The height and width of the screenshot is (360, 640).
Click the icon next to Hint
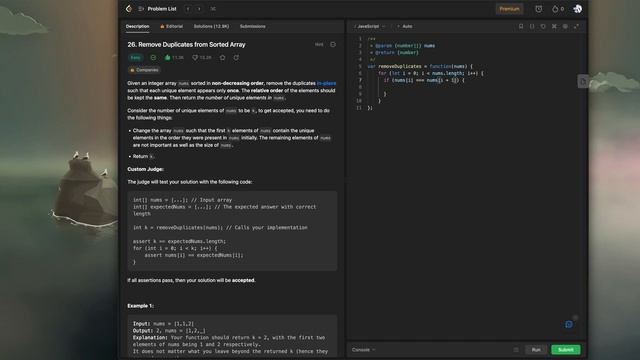[333, 44]
